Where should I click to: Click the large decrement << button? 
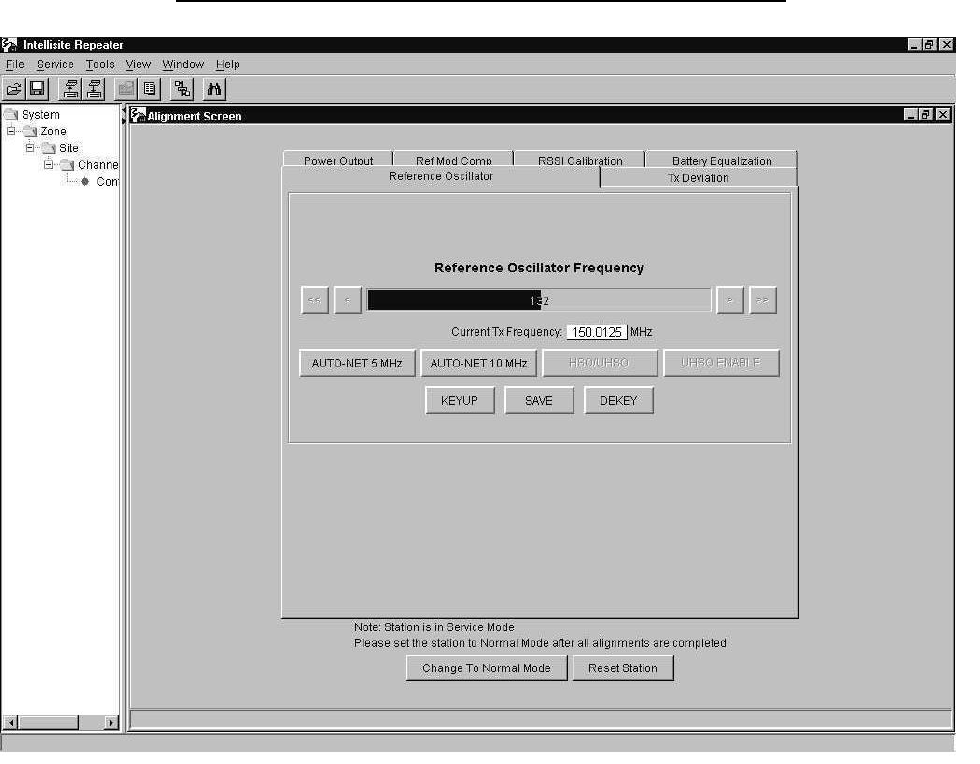tap(314, 300)
